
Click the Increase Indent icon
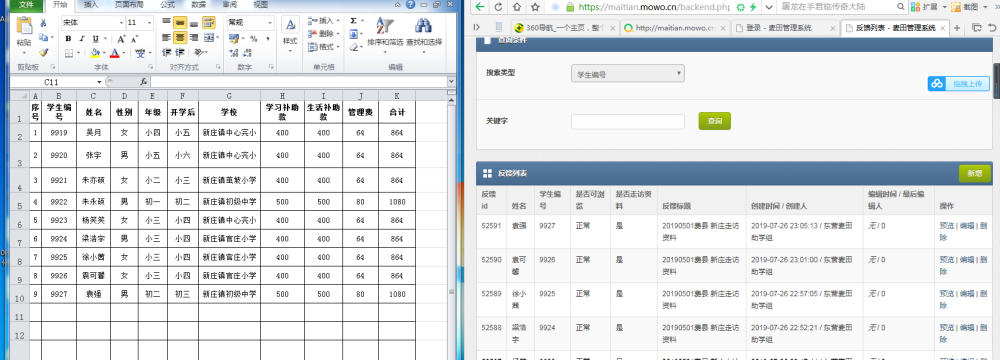tap(180, 53)
